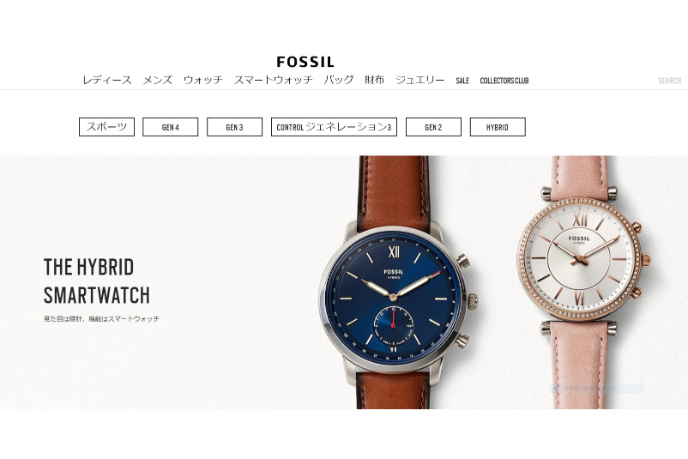Open the 財布 category

374,80
